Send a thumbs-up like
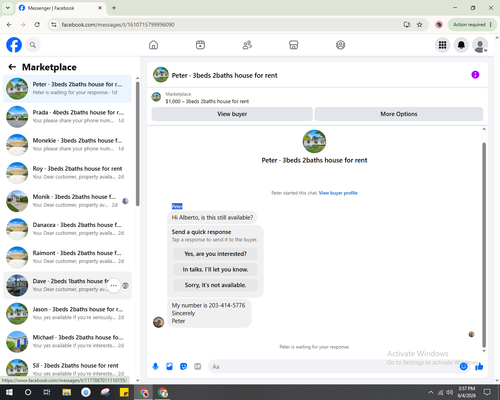This screenshot has width=500, height=400. coord(479,367)
